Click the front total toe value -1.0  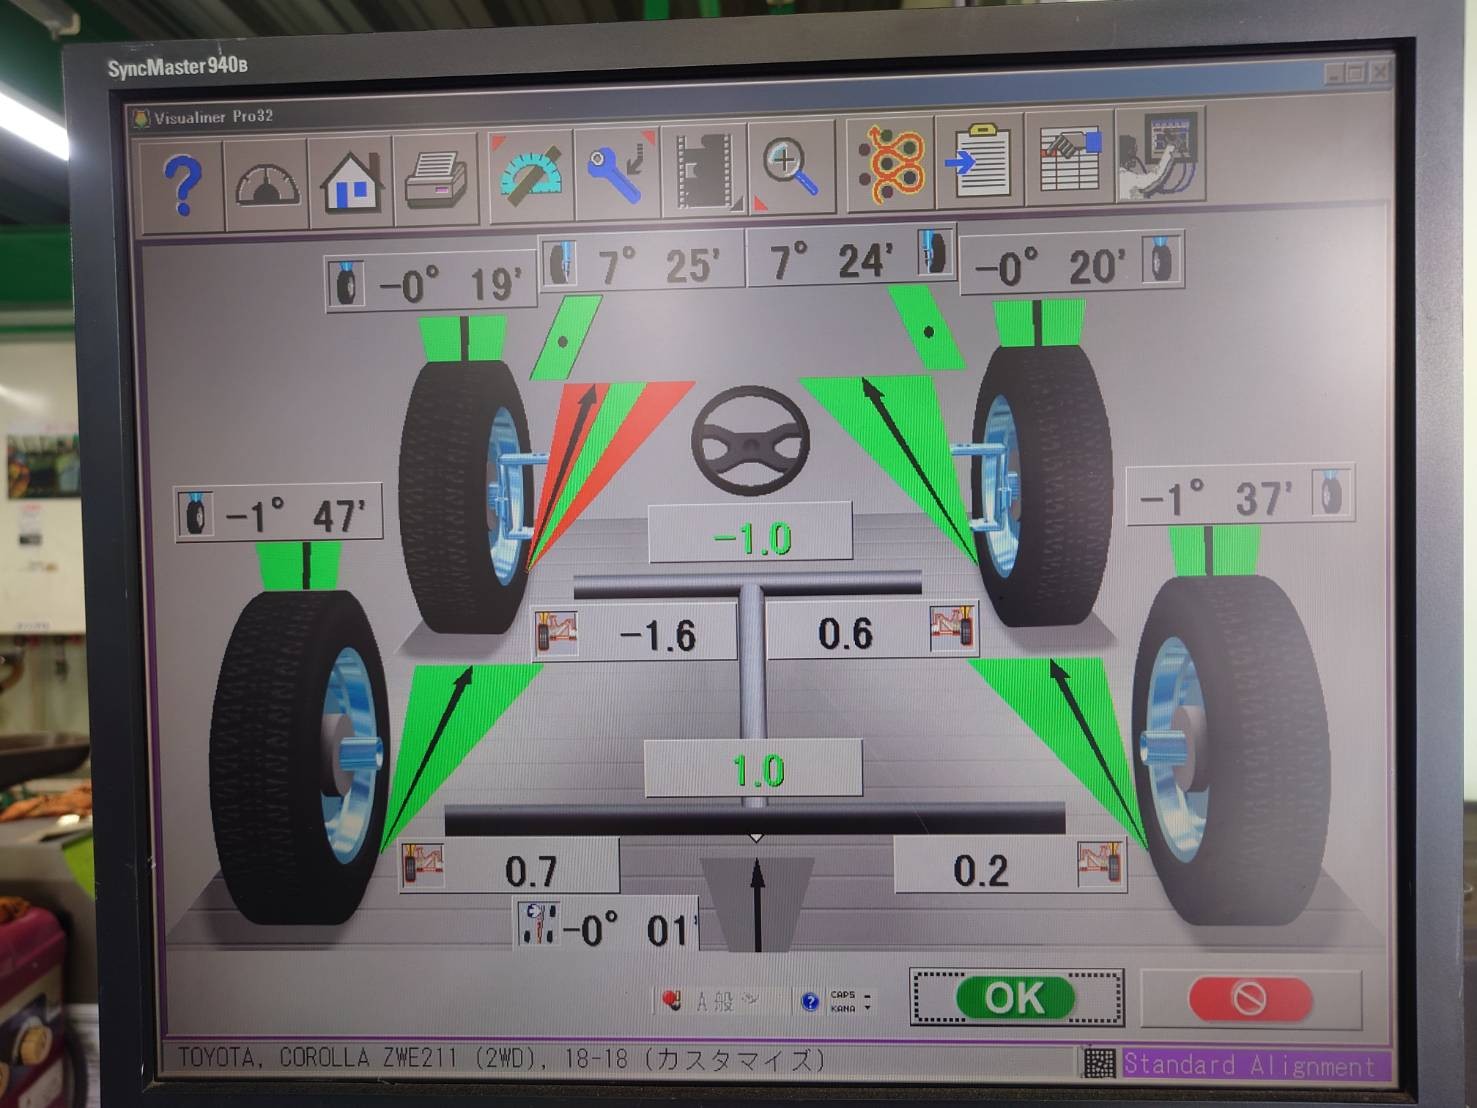coord(751,538)
